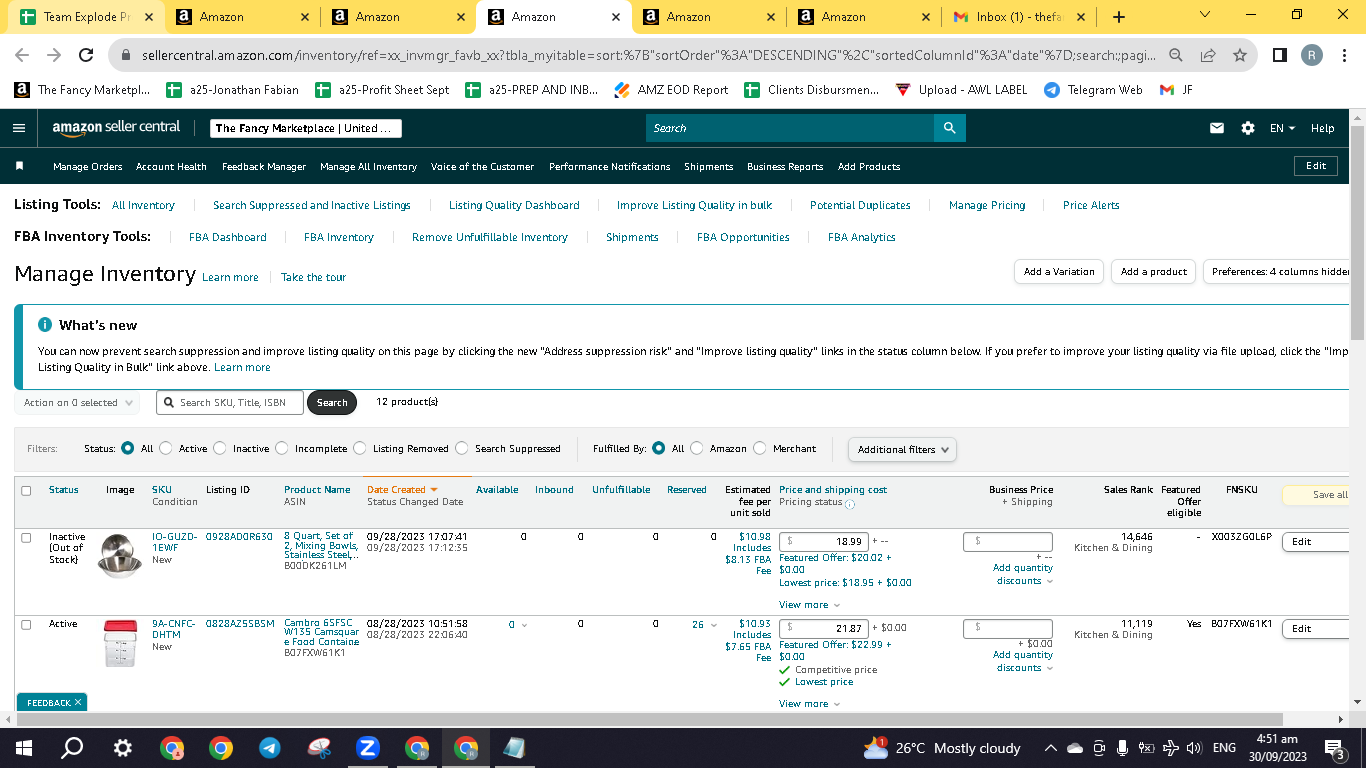Open Windows taskbar search

(x=72, y=748)
